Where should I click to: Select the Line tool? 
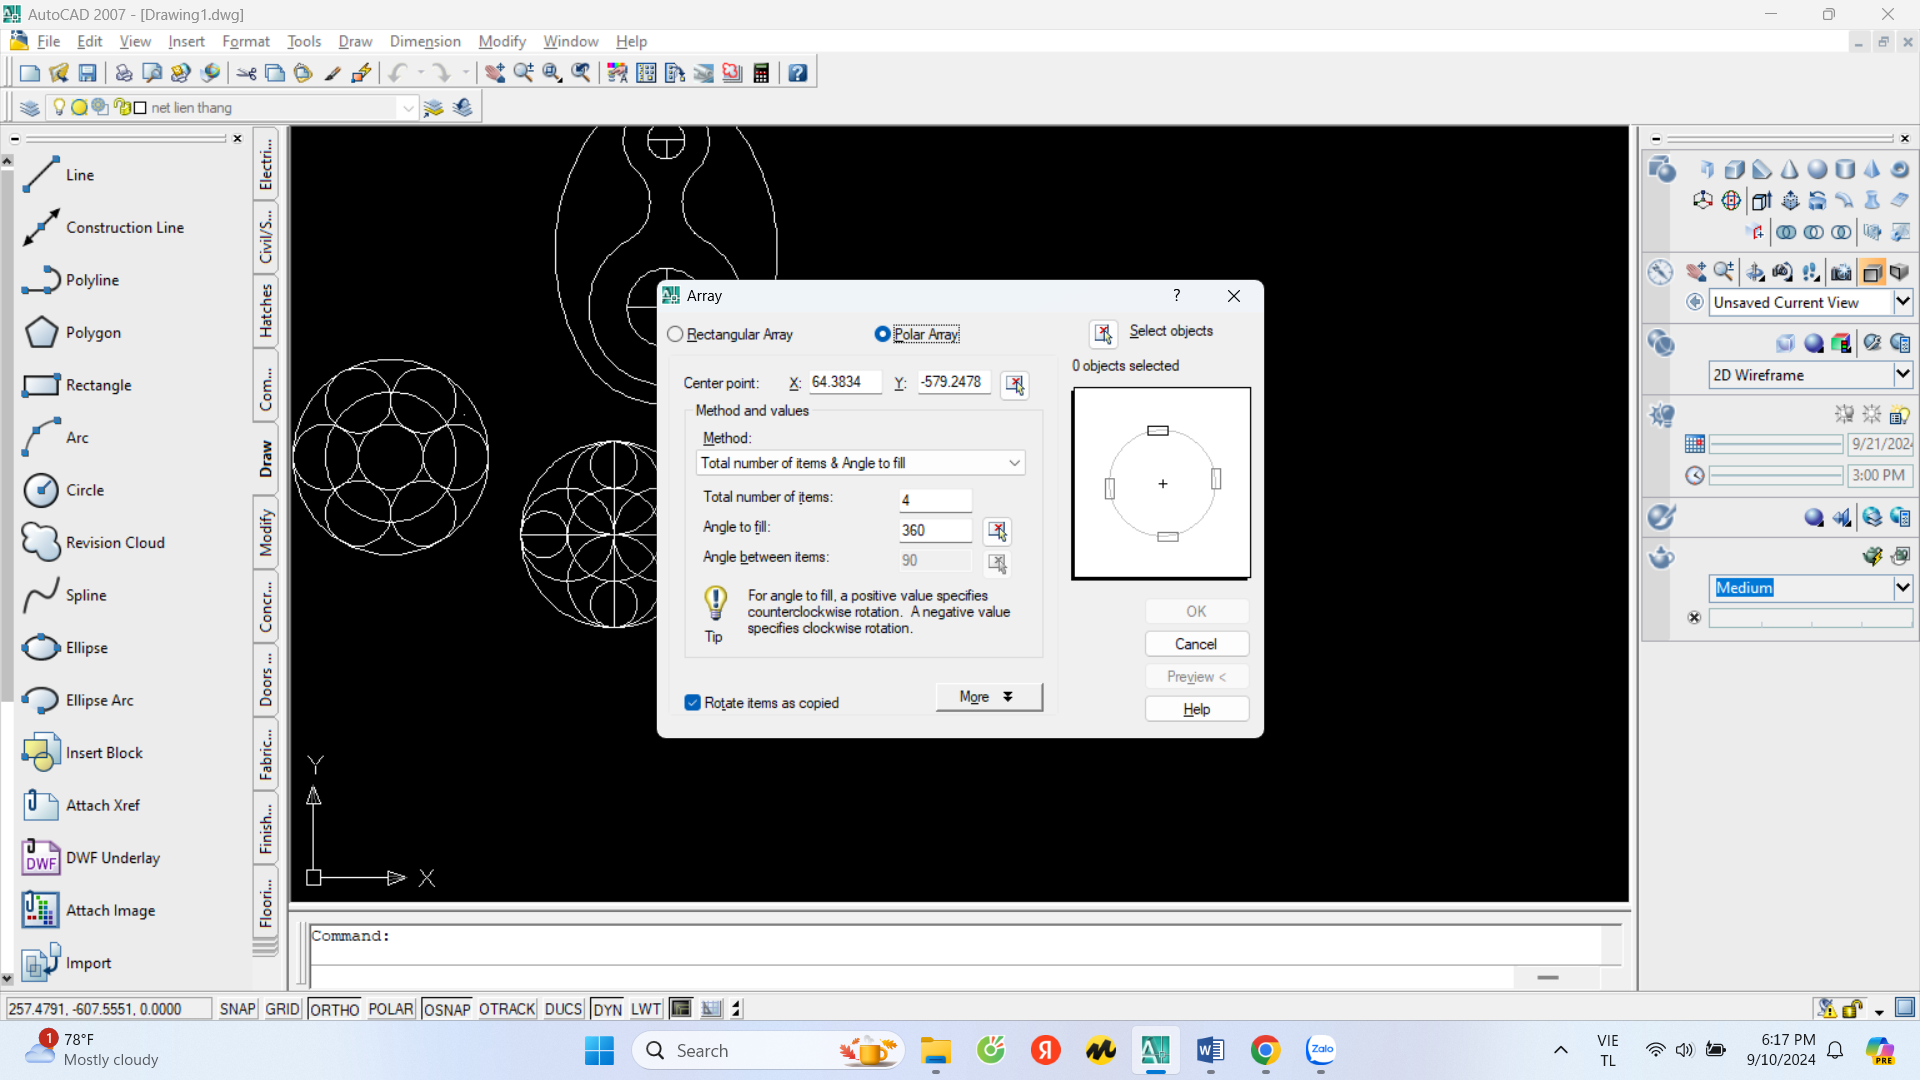click(x=60, y=174)
